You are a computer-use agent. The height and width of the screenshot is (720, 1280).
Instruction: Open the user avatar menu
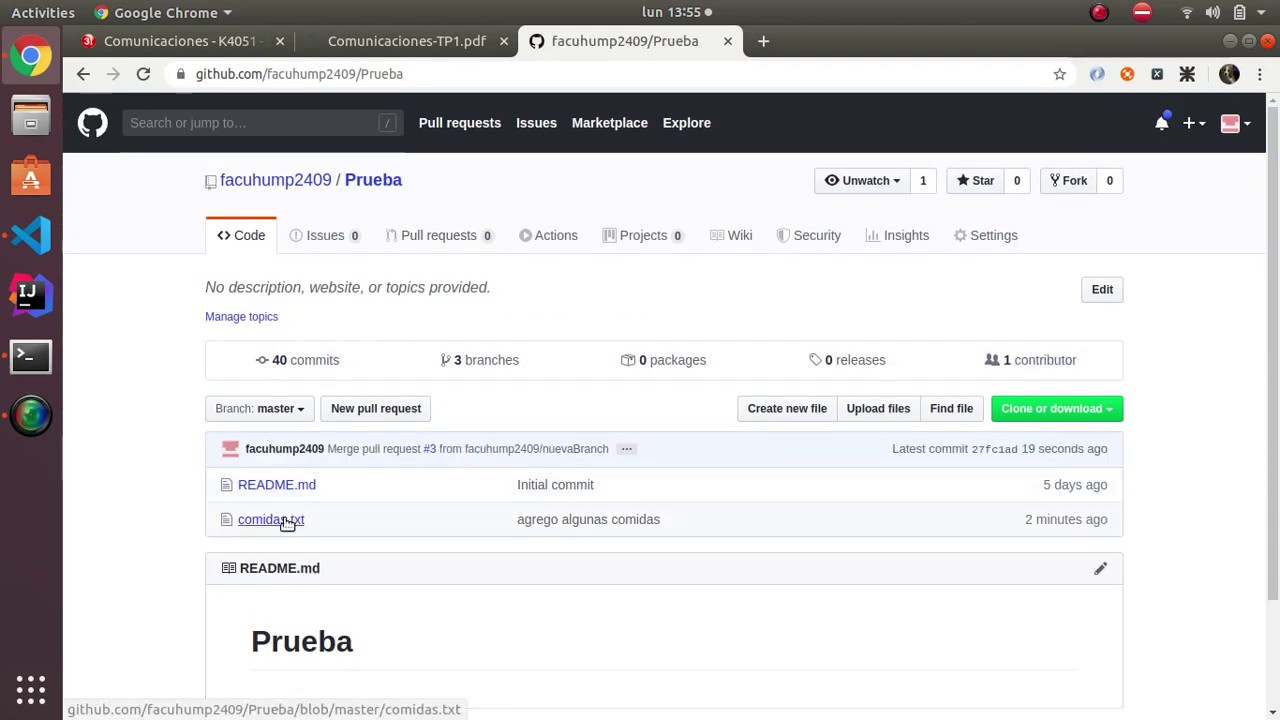[x=1236, y=123]
